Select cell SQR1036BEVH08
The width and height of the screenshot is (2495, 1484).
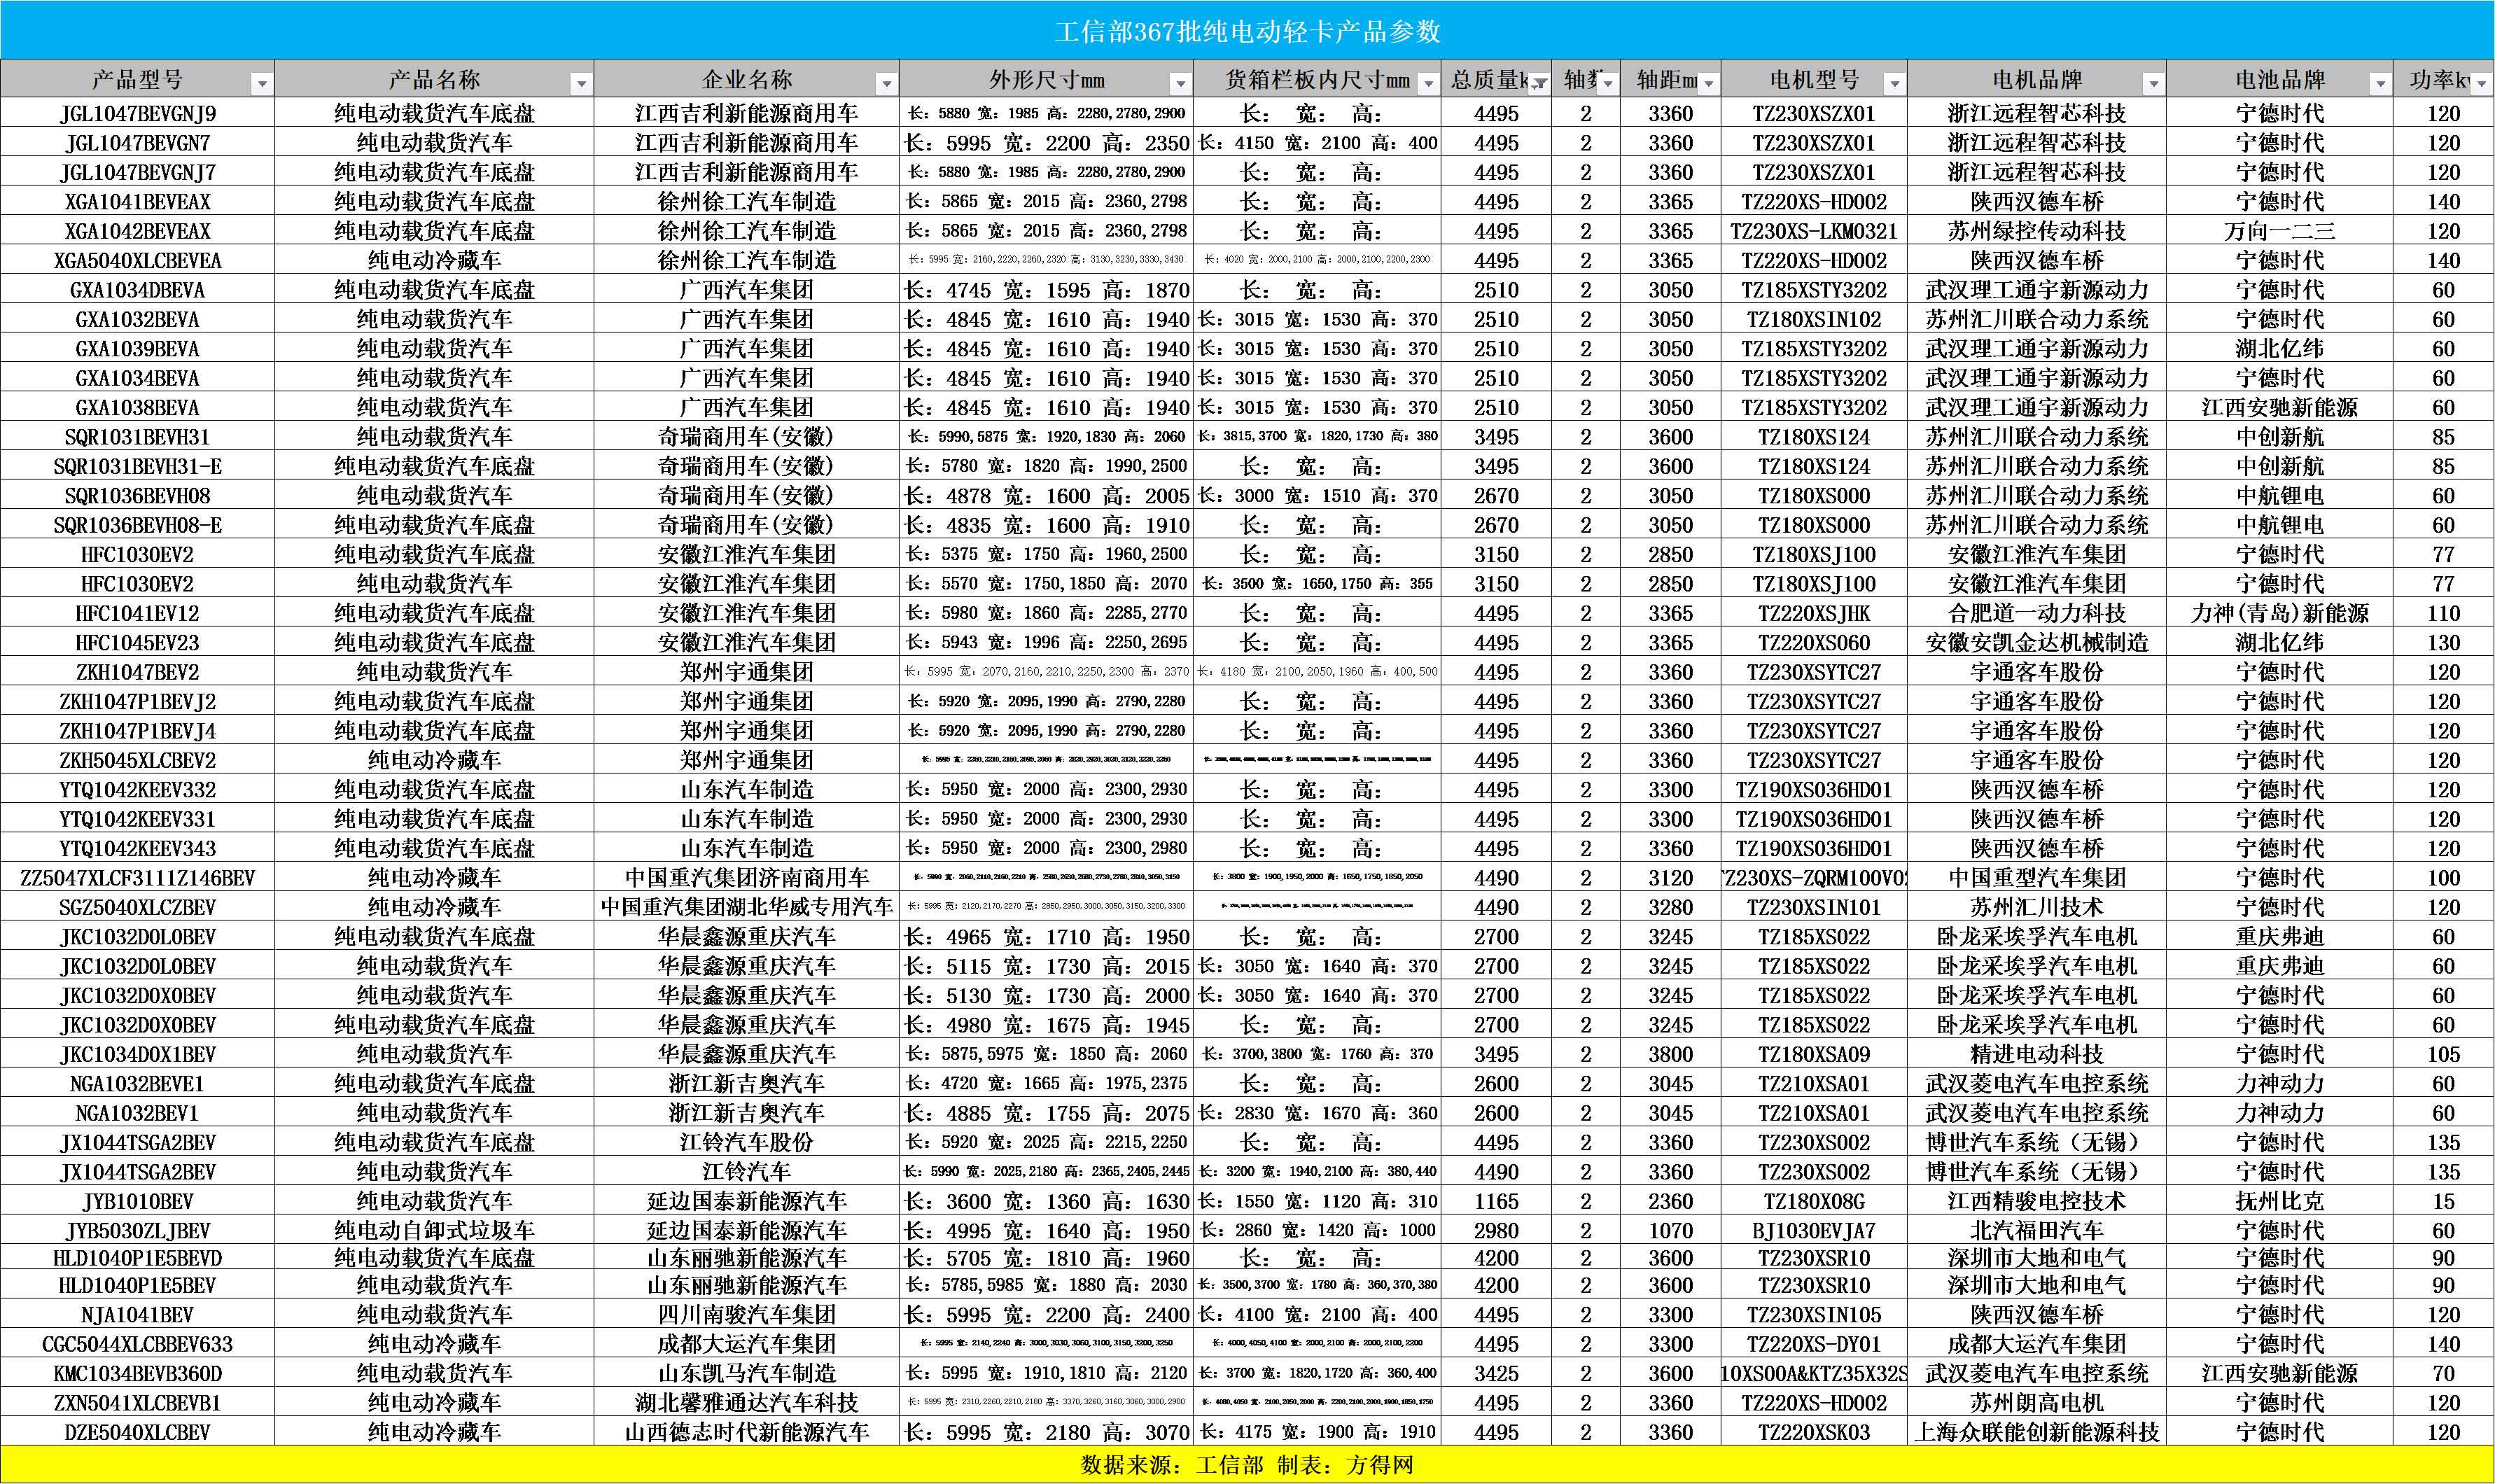tap(138, 496)
